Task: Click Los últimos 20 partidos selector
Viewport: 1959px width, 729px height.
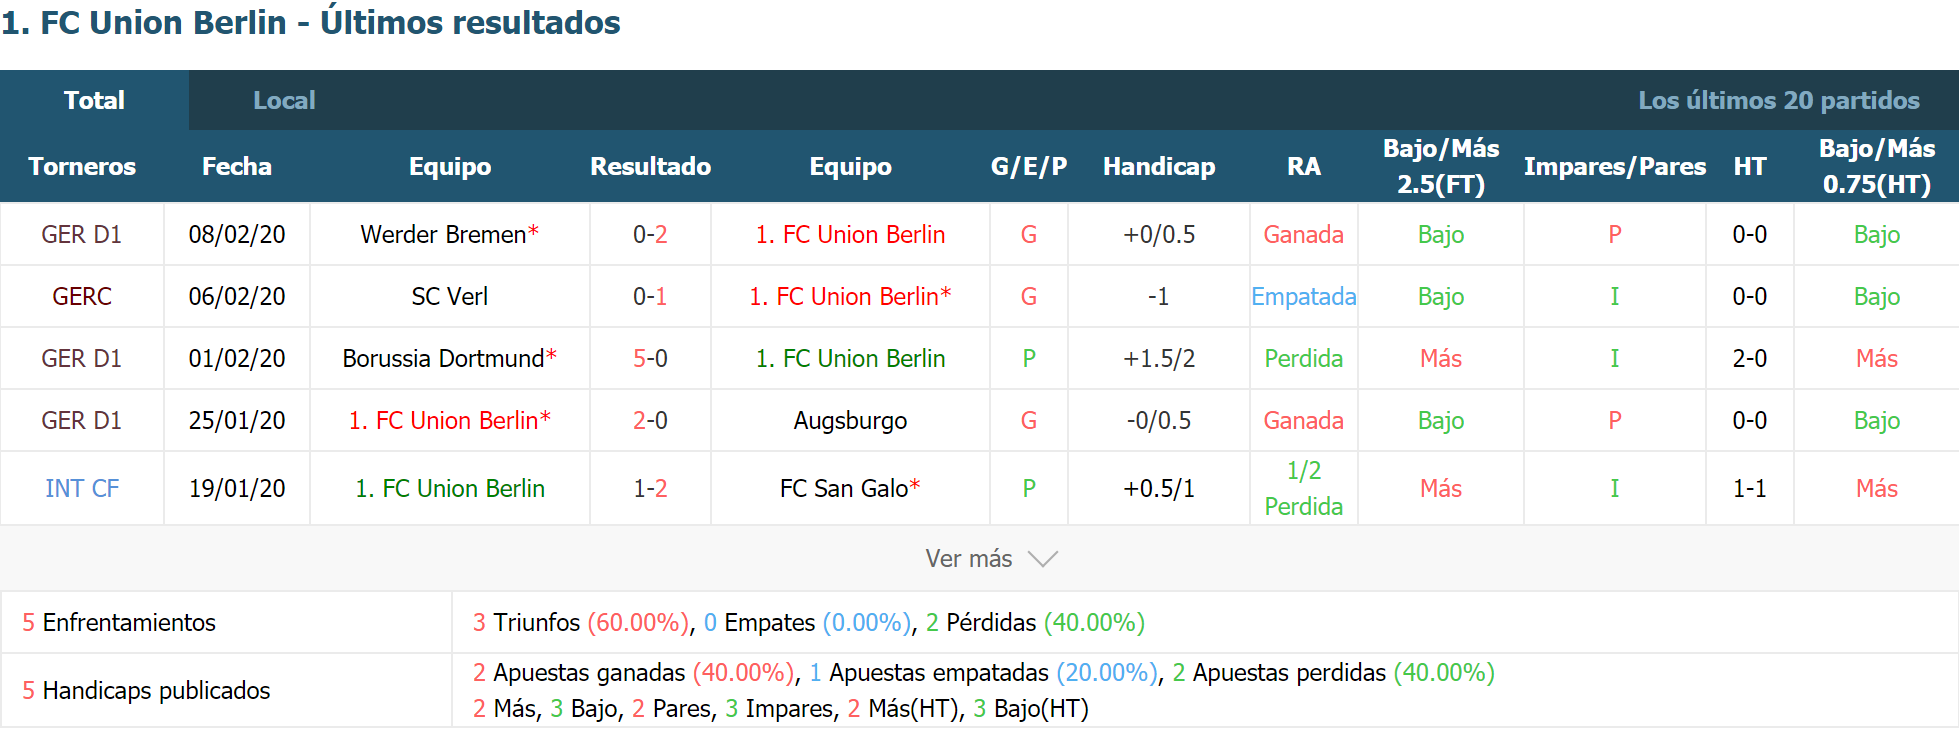Action: [x=1778, y=100]
